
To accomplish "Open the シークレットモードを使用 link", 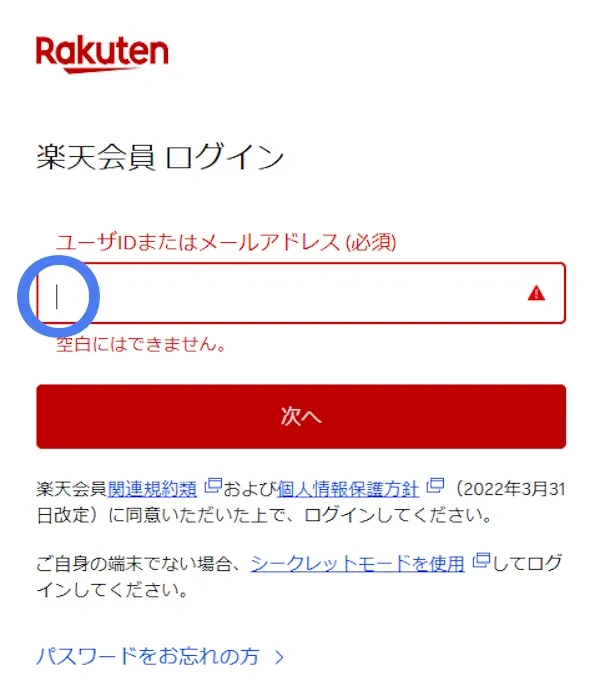I will click(358, 564).
